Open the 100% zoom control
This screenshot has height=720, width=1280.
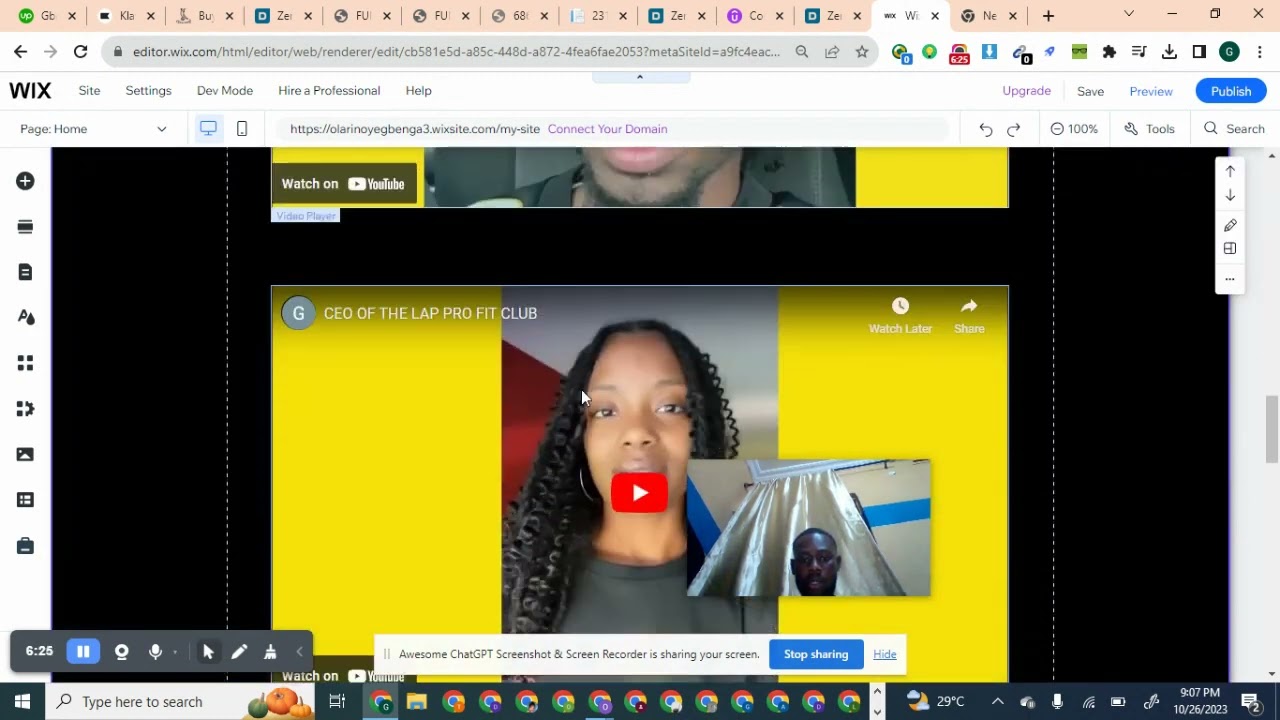coord(1074,129)
